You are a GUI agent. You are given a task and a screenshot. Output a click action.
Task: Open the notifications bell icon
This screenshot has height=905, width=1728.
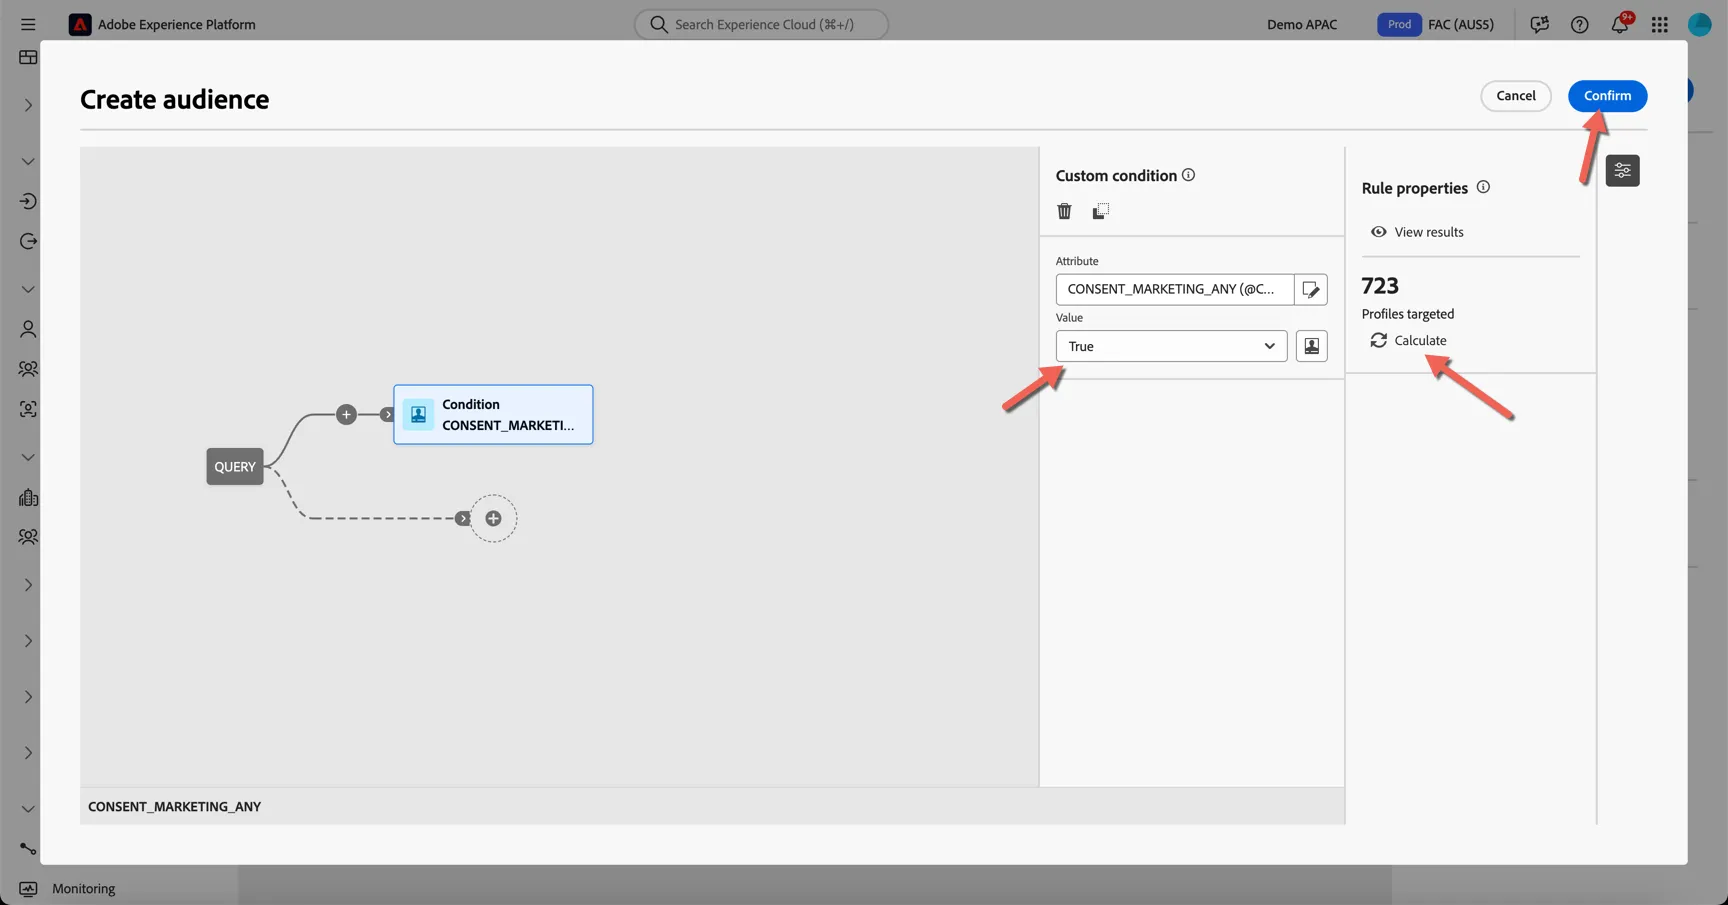point(1620,24)
